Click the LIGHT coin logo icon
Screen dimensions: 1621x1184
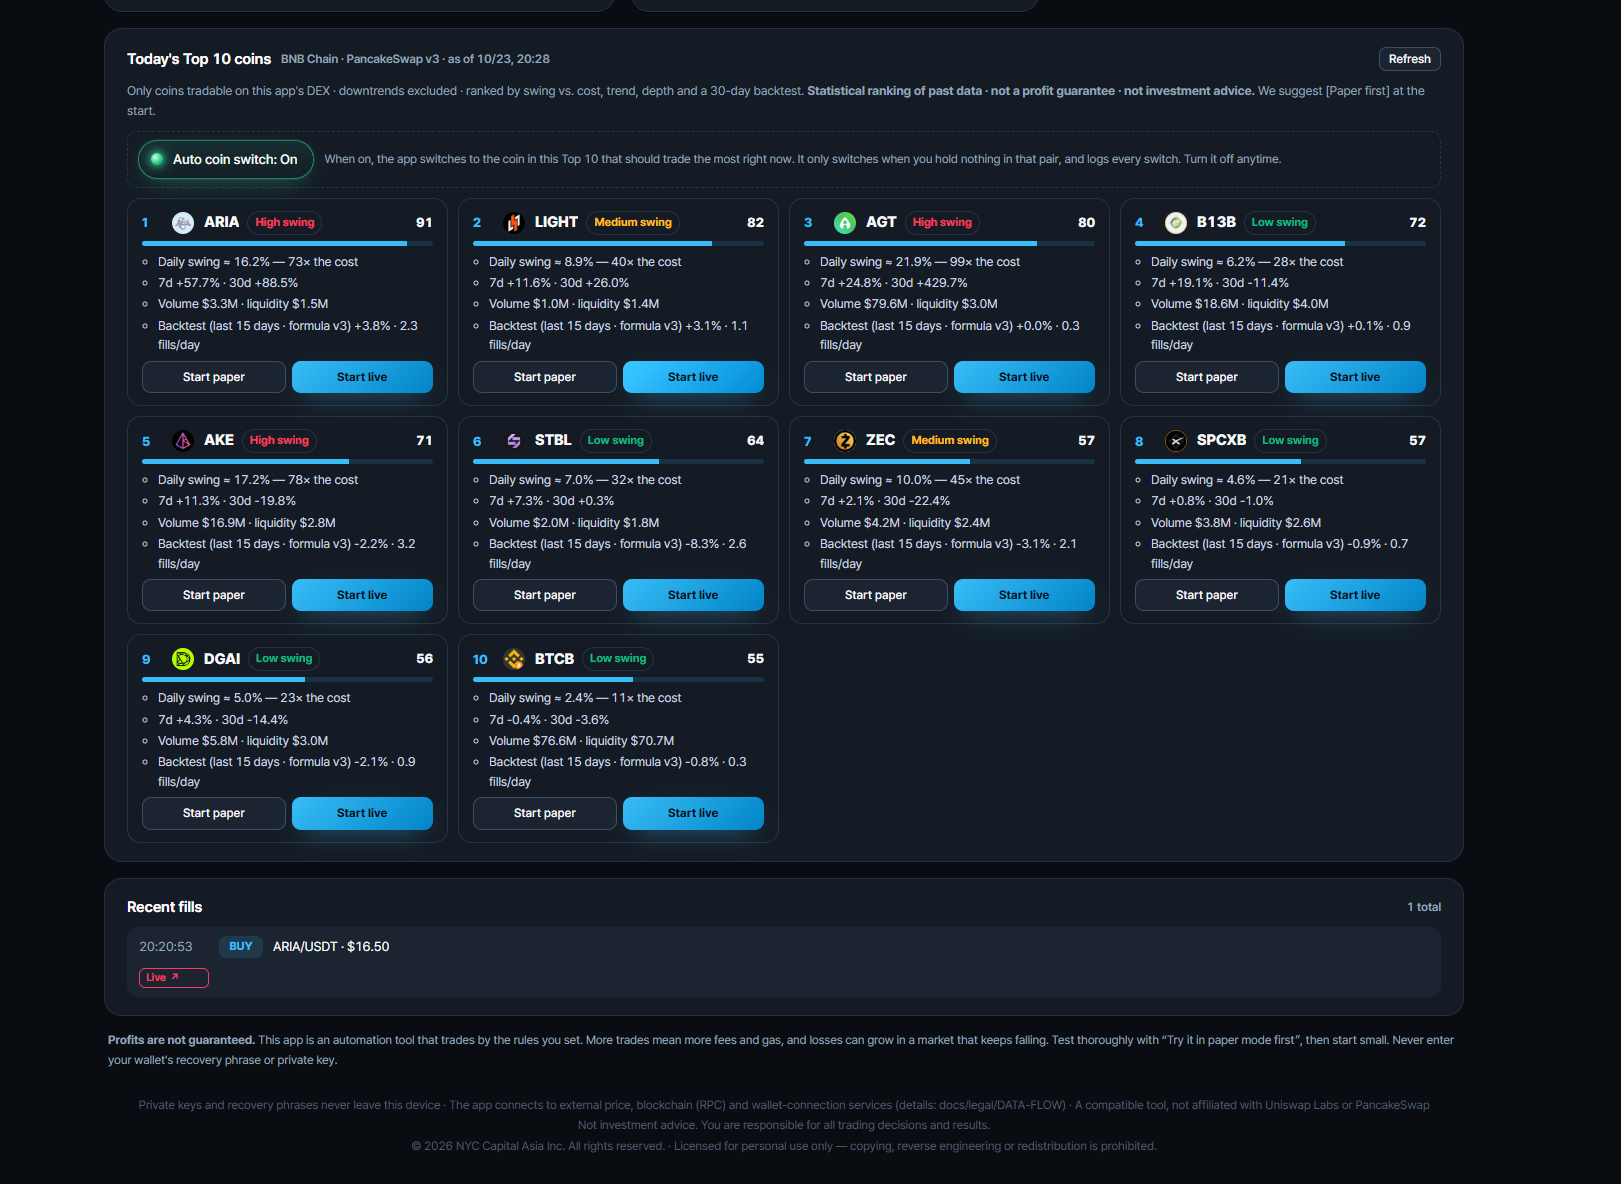click(x=514, y=222)
